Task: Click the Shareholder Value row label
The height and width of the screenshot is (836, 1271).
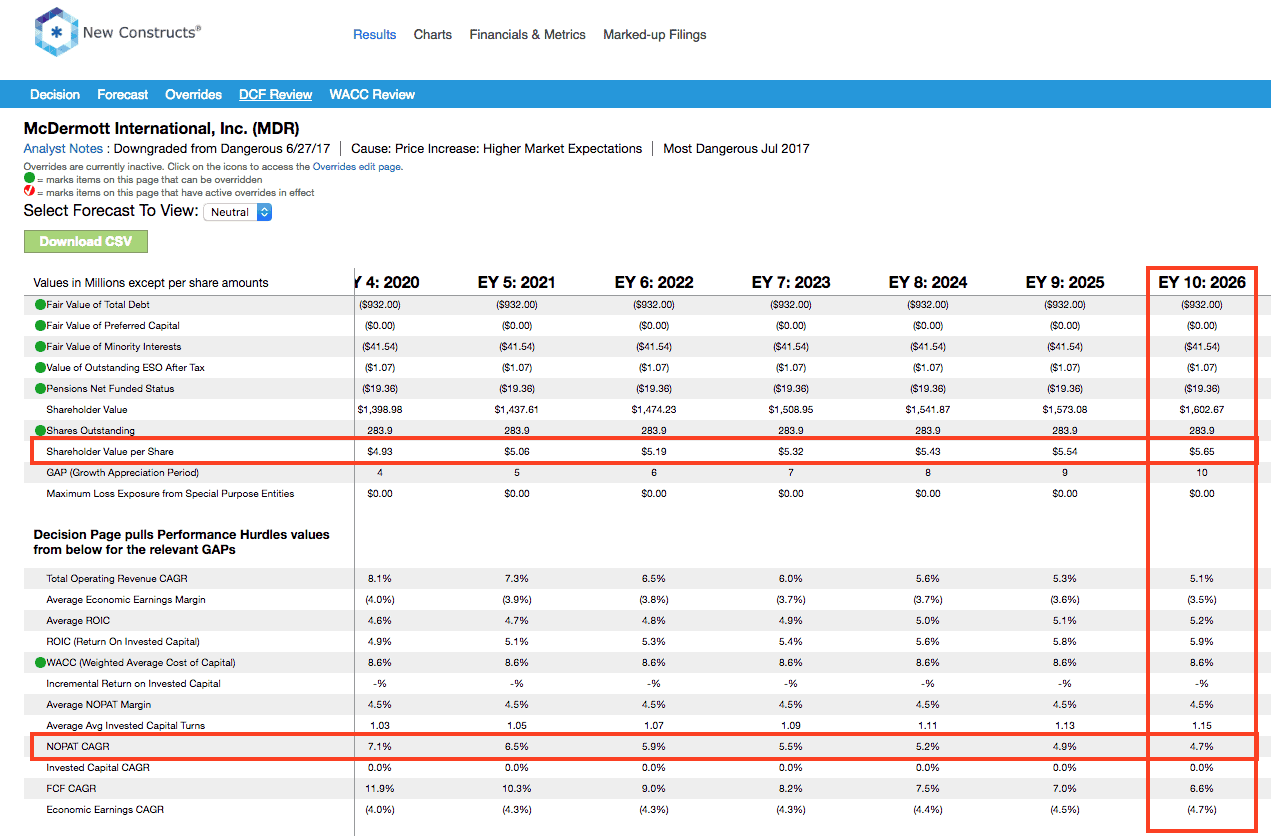Action: (87, 410)
